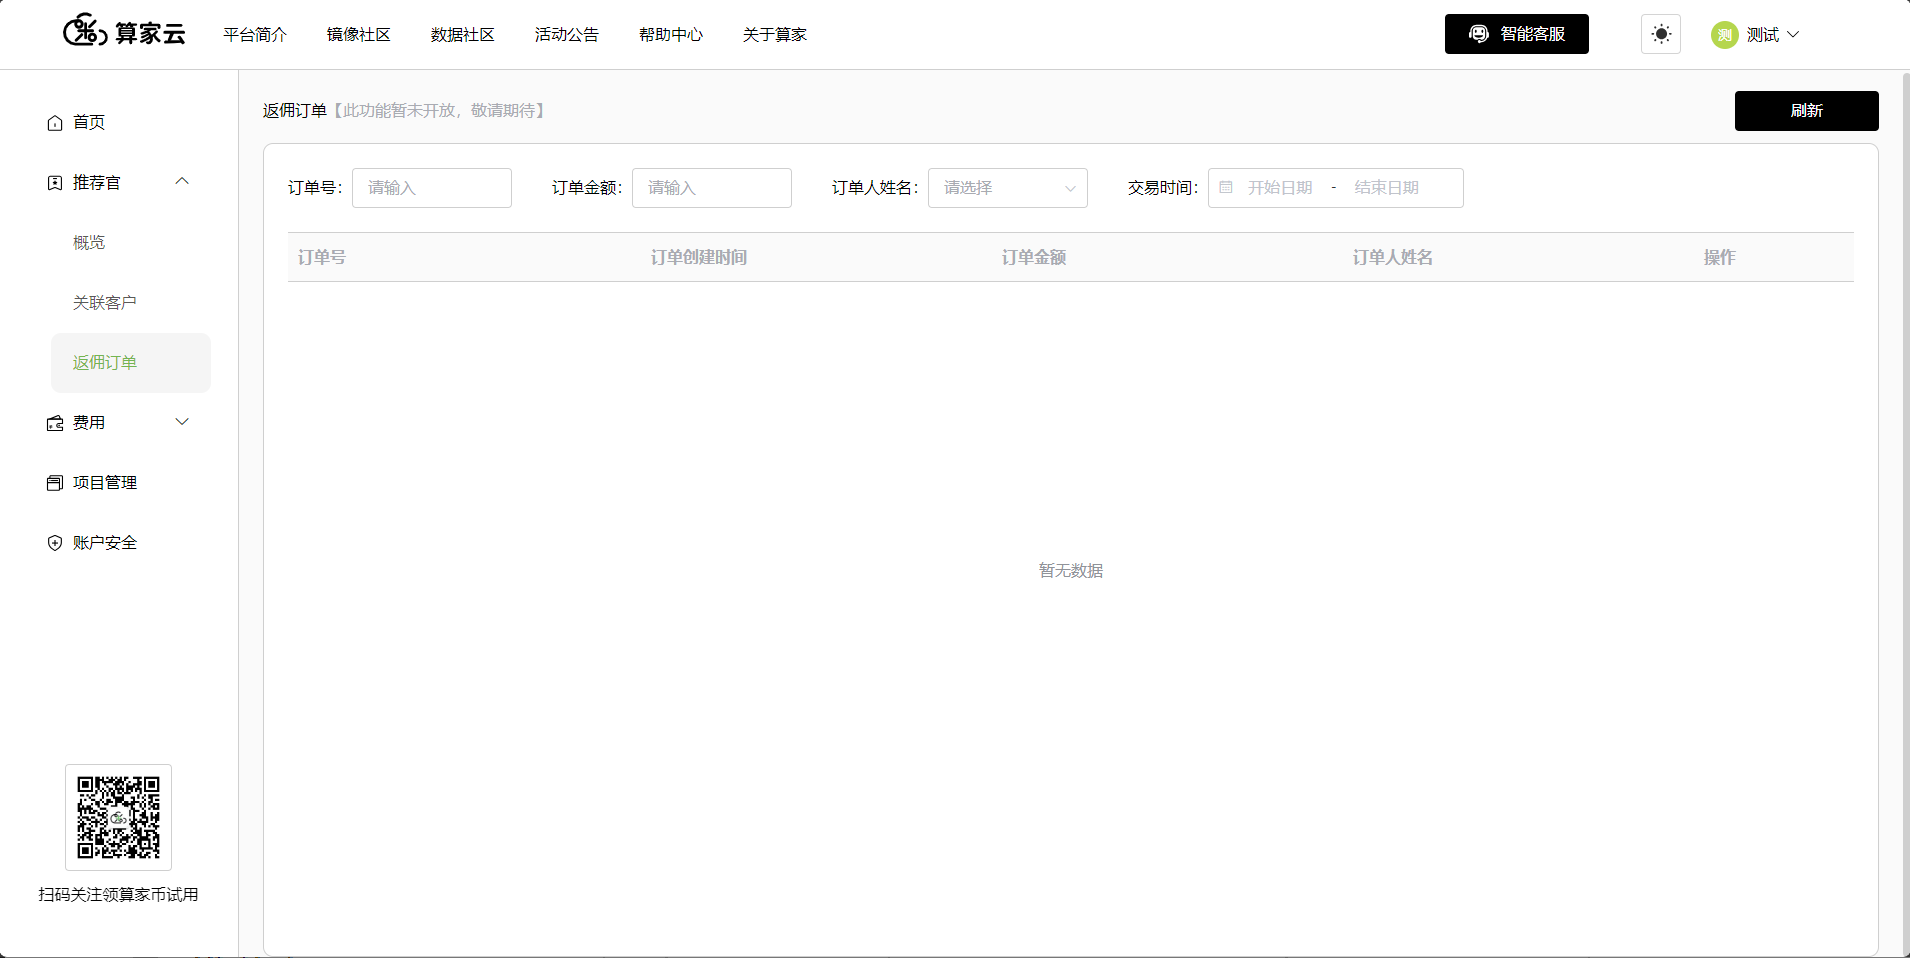Open the 订单人姓名 select dropdown
The height and width of the screenshot is (958, 1910).
[1008, 188]
